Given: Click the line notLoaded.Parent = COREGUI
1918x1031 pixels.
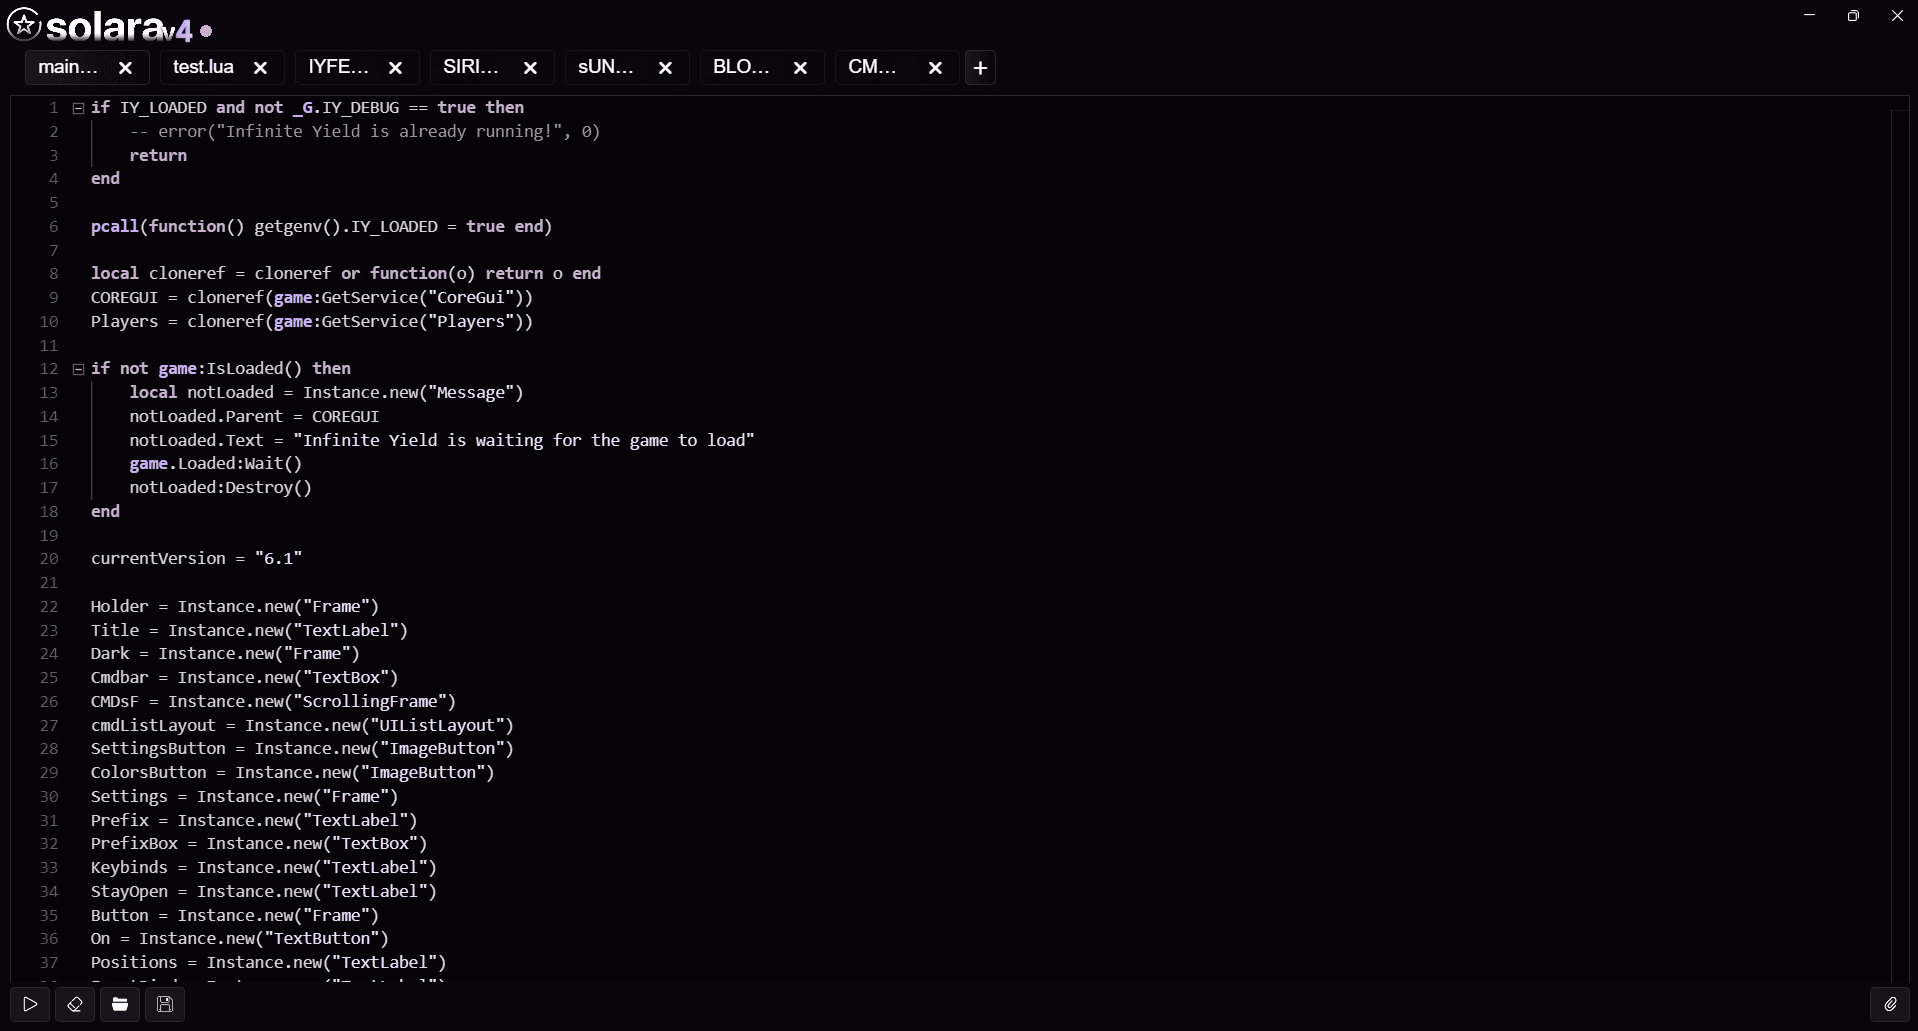Looking at the screenshot, I should pyautogui.click(x=254, y=417).
